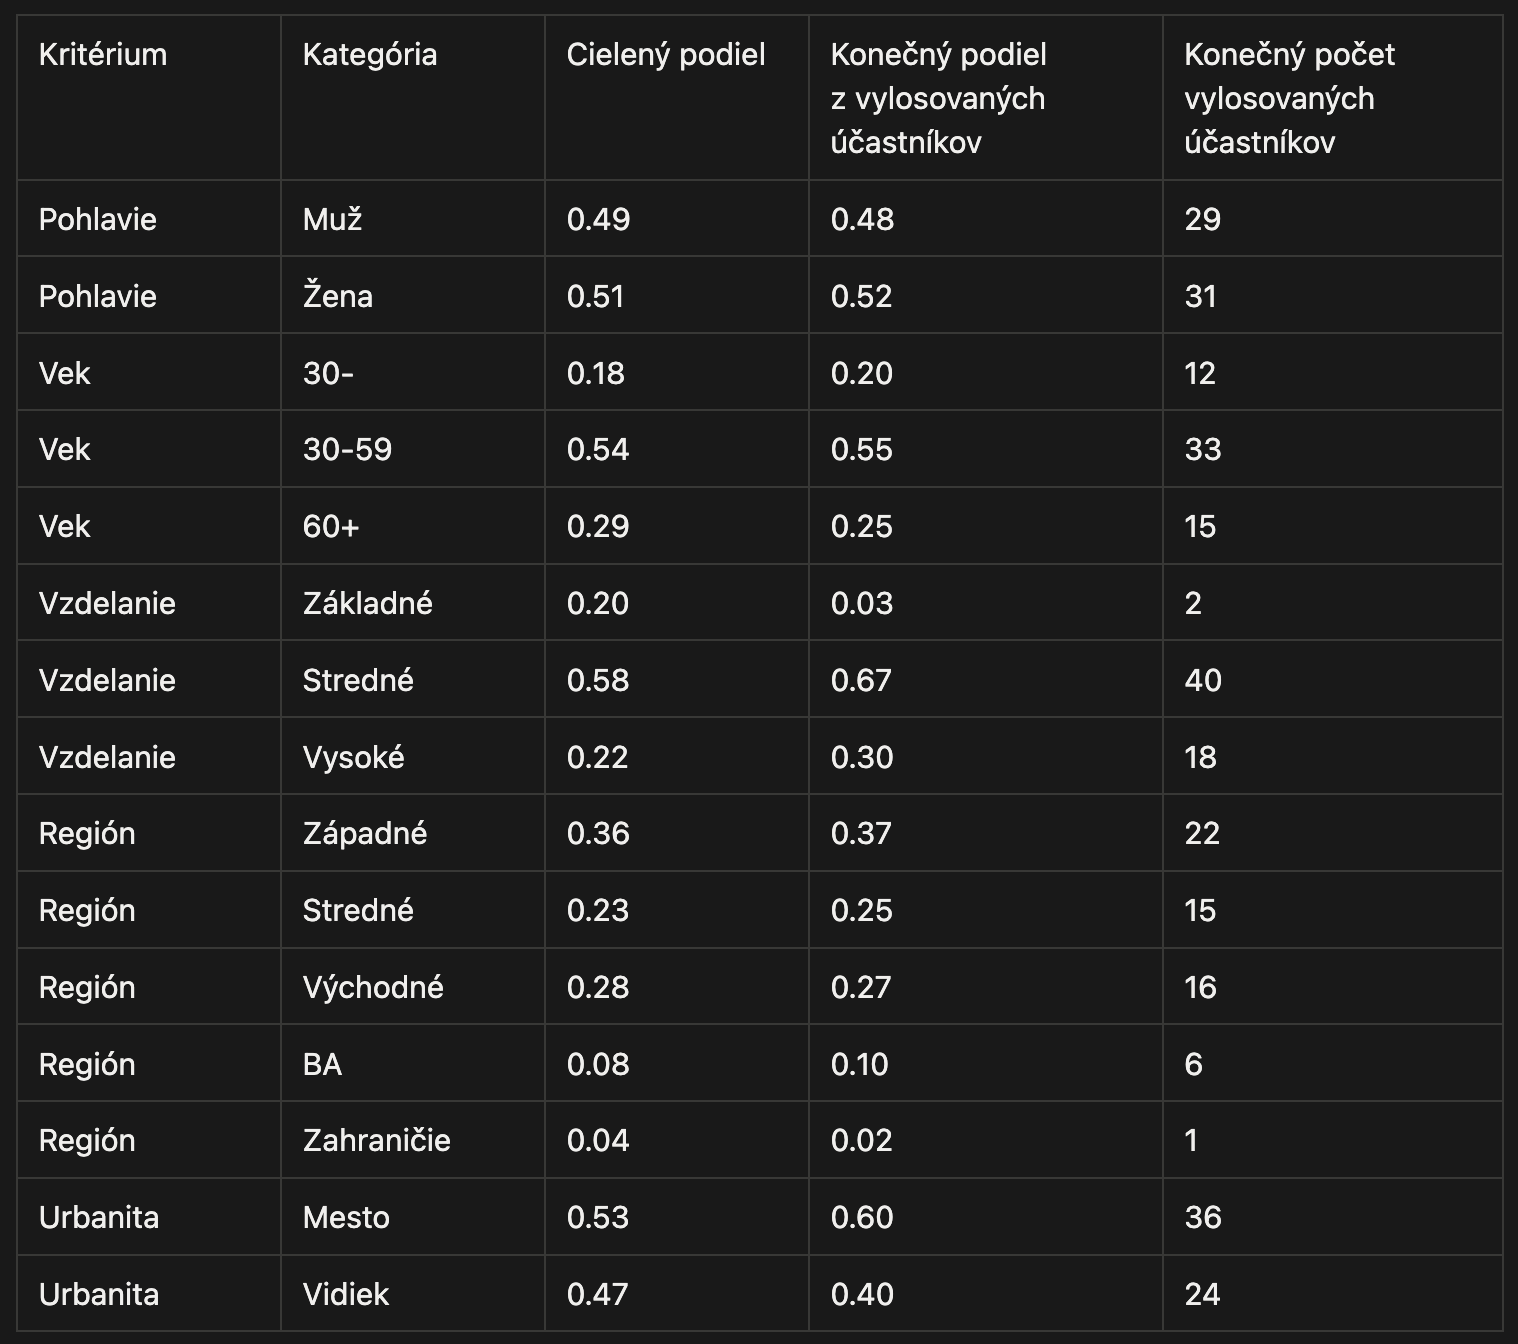Viewport: 1518px width, 1344px height.
Task: Select the 'BA' region cell
Action: pyautogui.click(x=322, y=1064)
